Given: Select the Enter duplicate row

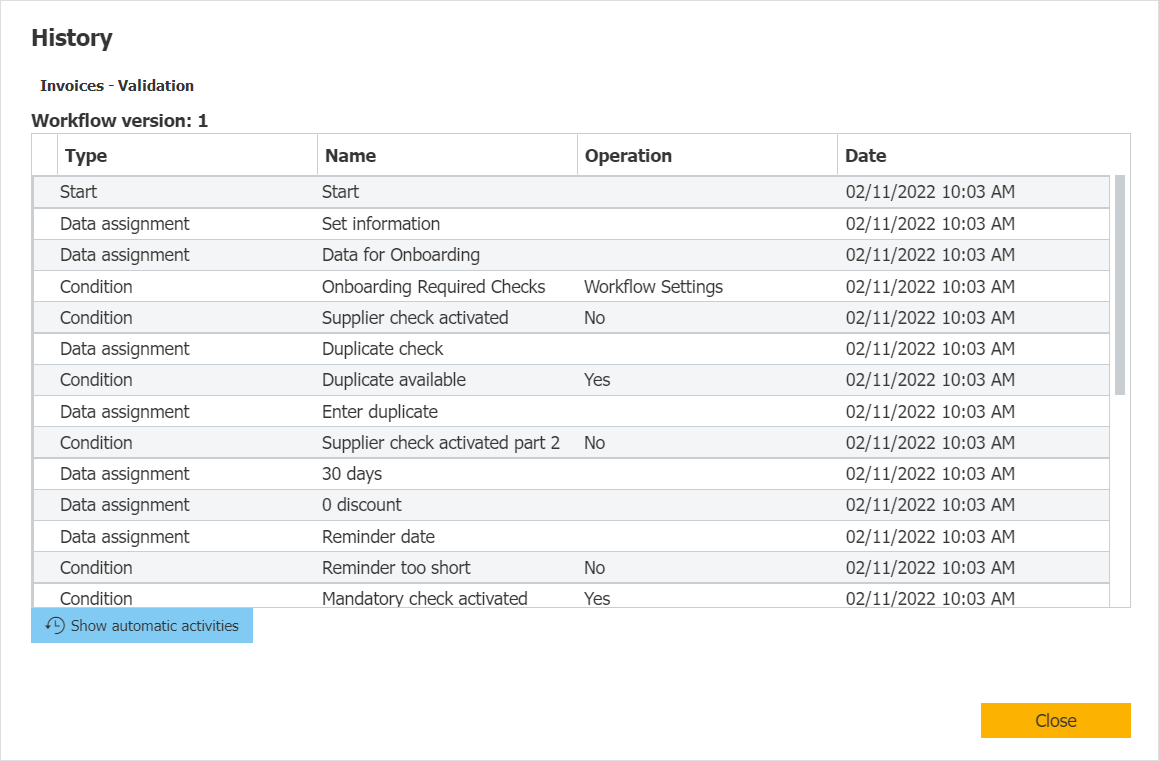Looking at the screenshot, I should tap(379, 412).
